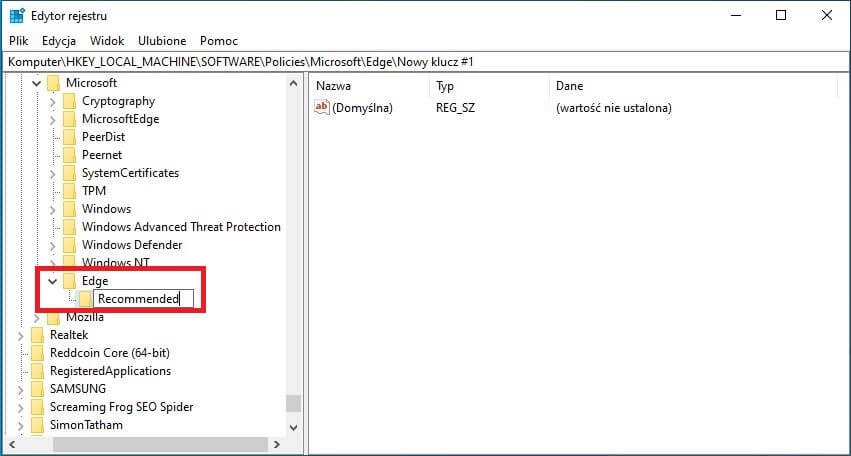Select the Windows key label
The image size is (851, 456).
(x=106, y=209)
